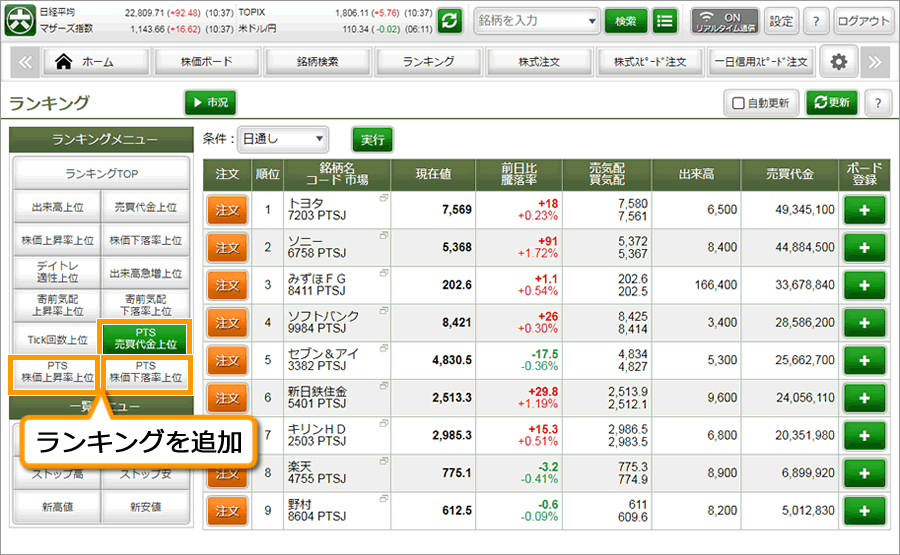The image size is (900, 555).
Task: Select 新高値 in the list menu
Action: (x=57, y=507)
